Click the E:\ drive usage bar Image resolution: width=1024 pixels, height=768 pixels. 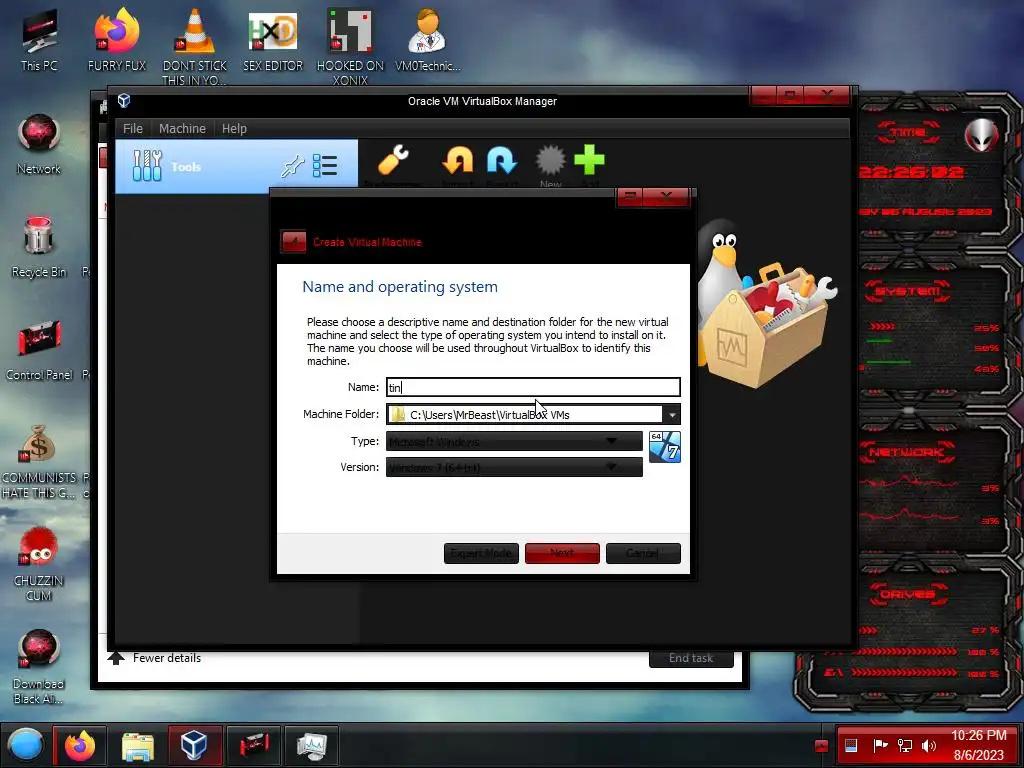pos(903,672)
